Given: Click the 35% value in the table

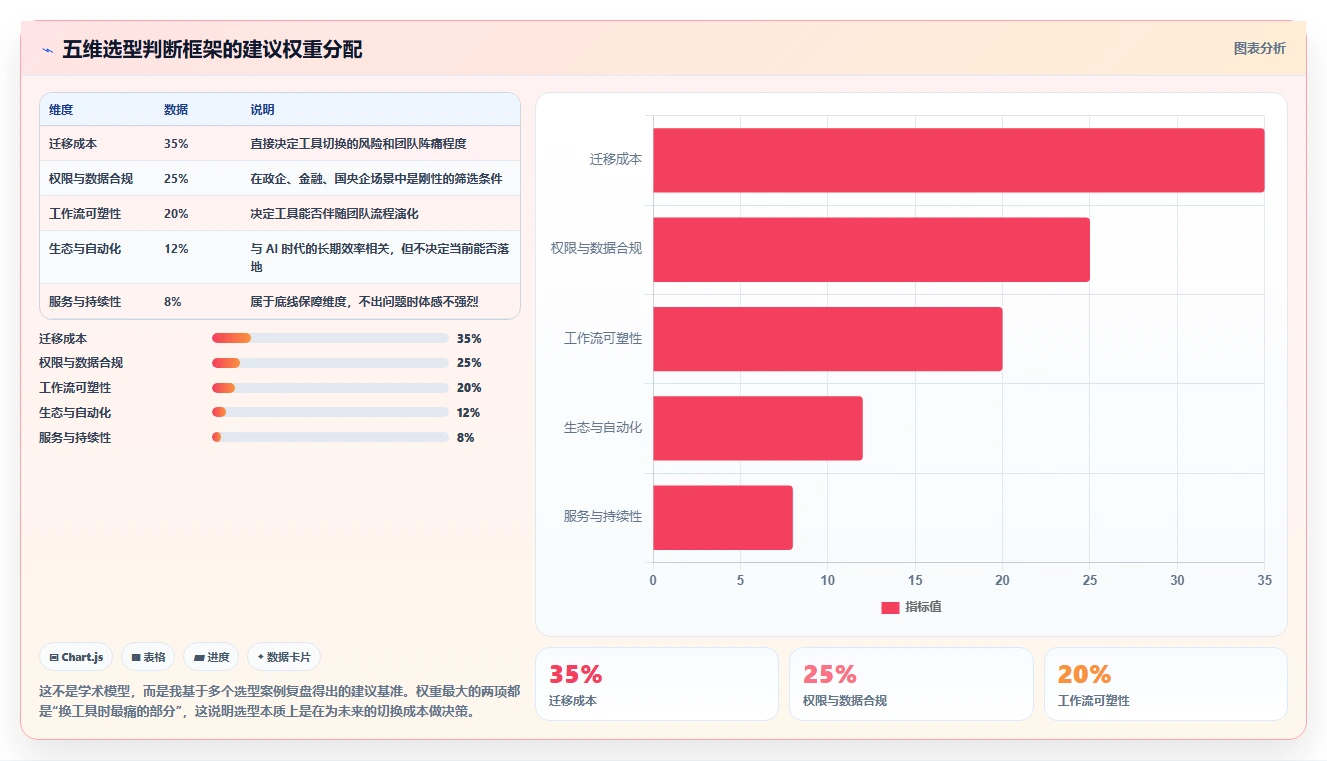Looking at the screenshot, I should pyautogui.click(x=176, y=144).
